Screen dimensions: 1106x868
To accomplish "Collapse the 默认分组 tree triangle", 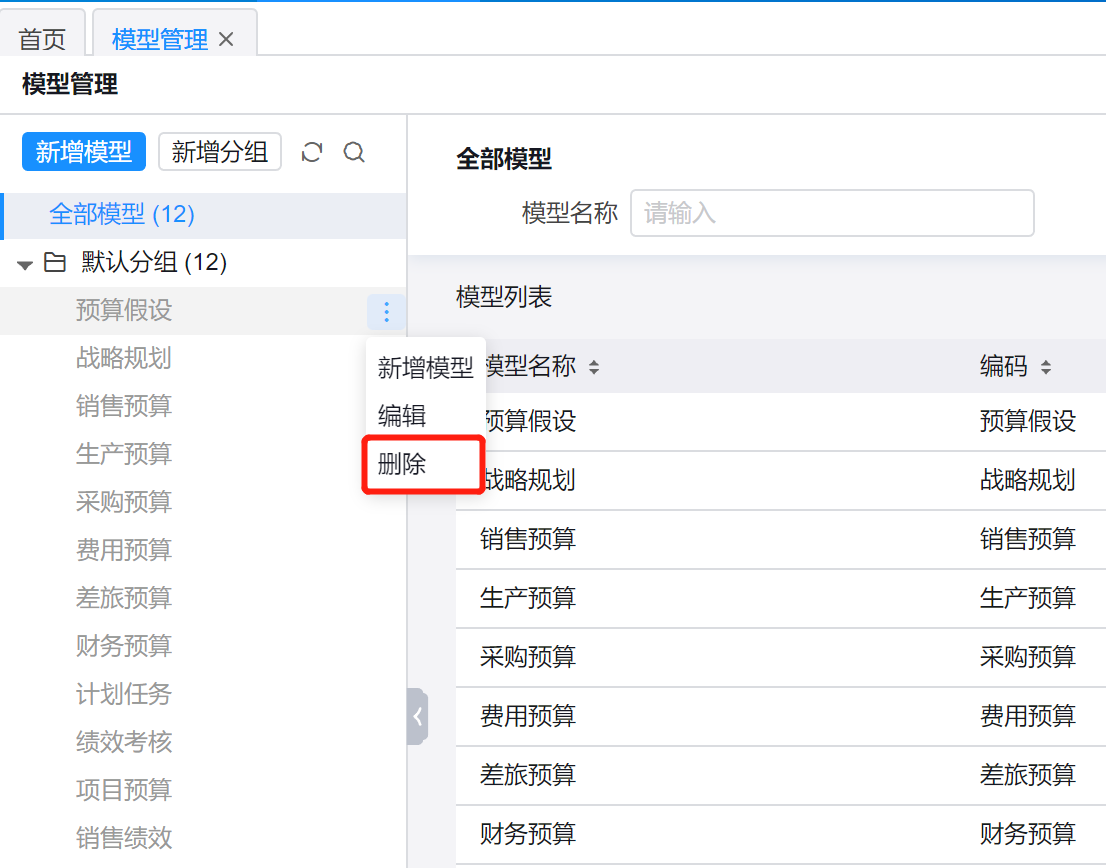I will click(x=25, y=264).
